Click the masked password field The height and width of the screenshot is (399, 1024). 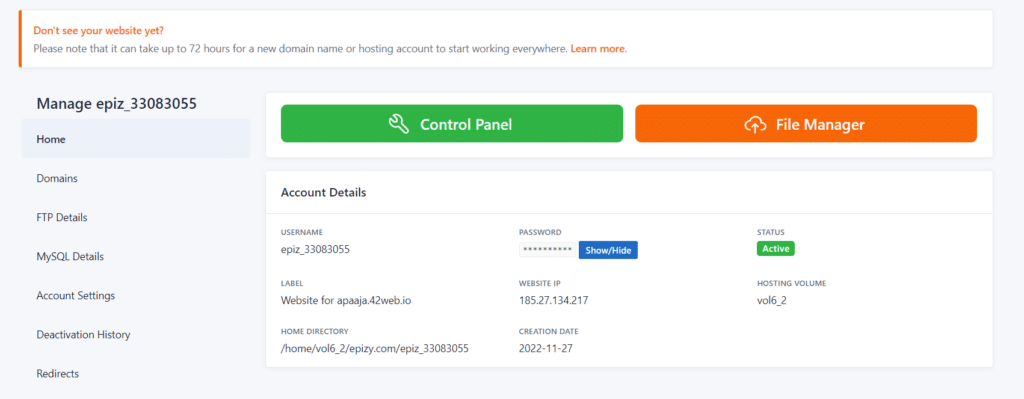pyautogui.click(x=547, y=250)
